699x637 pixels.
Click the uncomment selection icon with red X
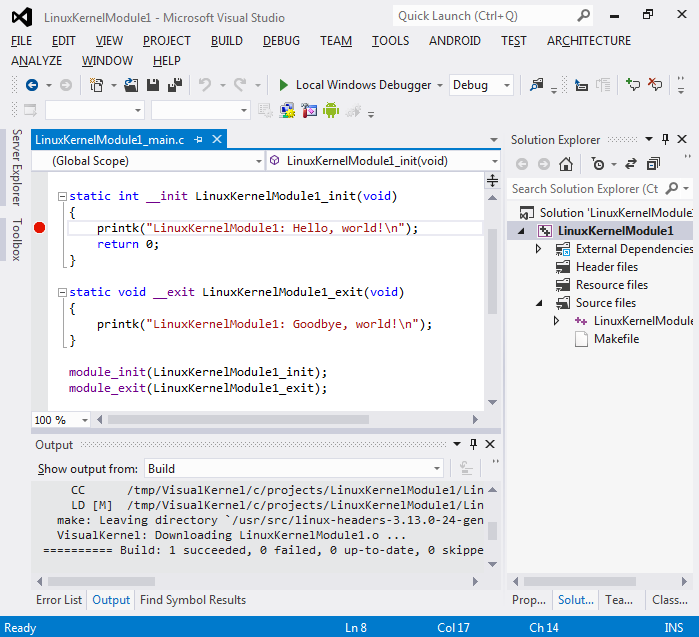[655, 85]
